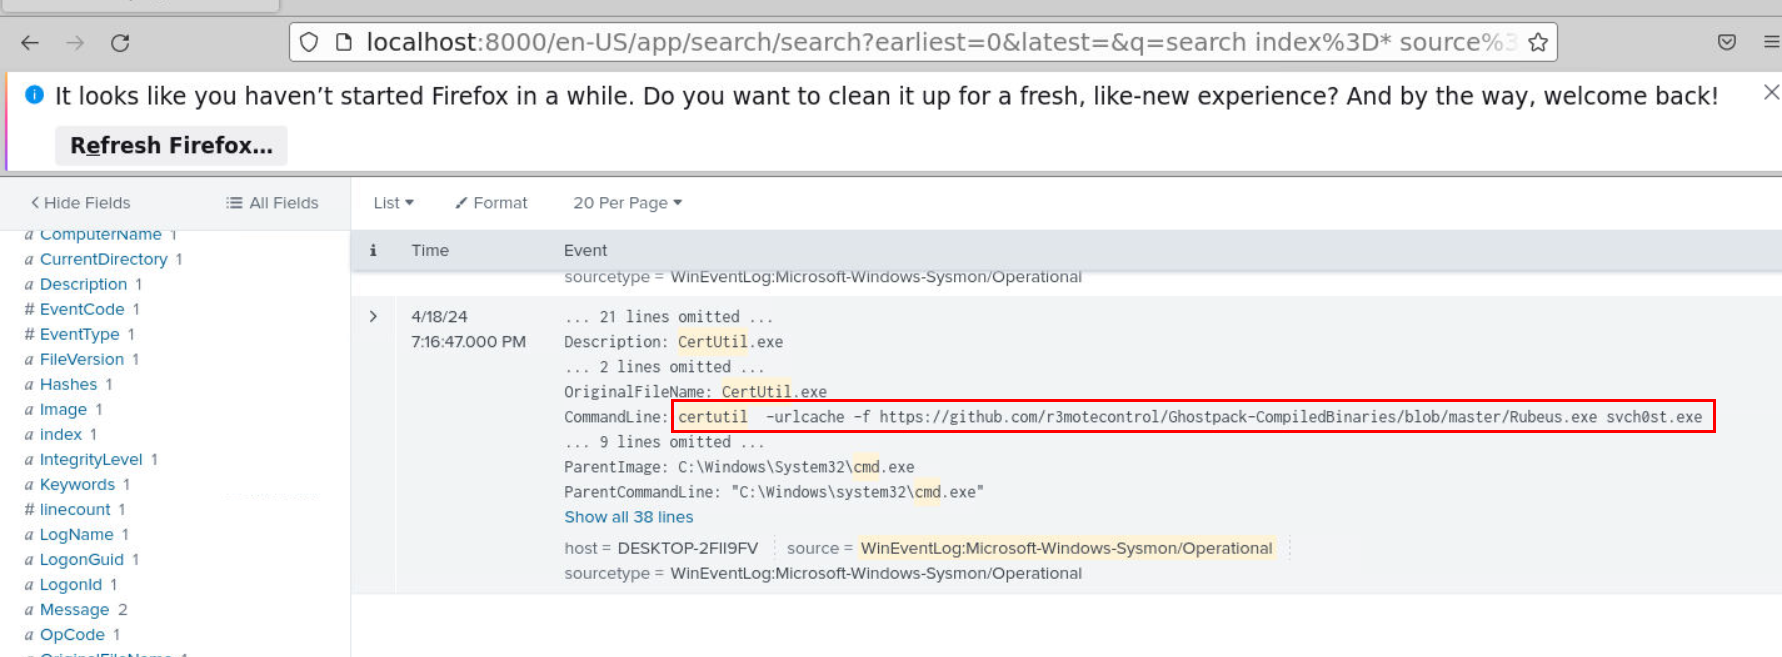Click the Refresh Firefox... button
The image size is (1782, 657).
pyautogui.click(x=171, y=145)
